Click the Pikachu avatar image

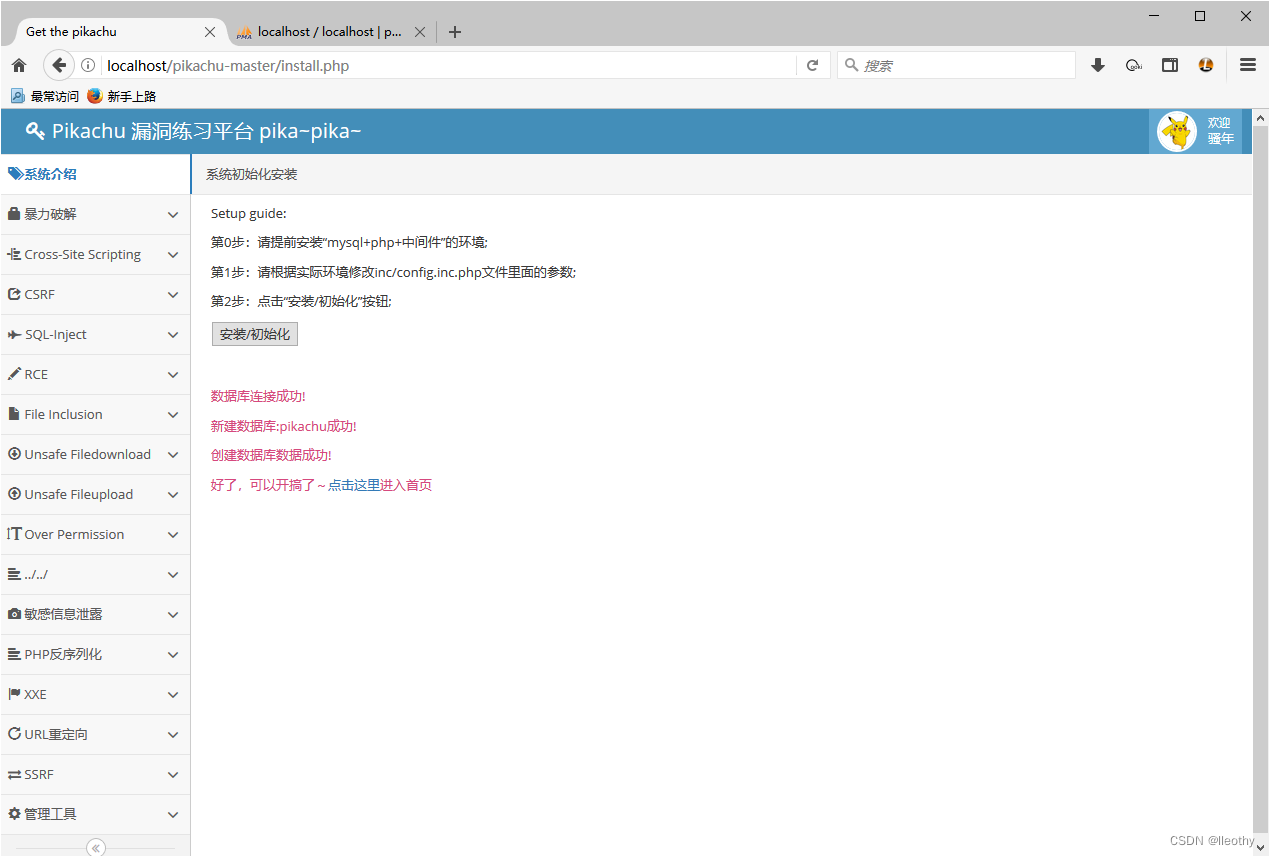coord(1177,131)
